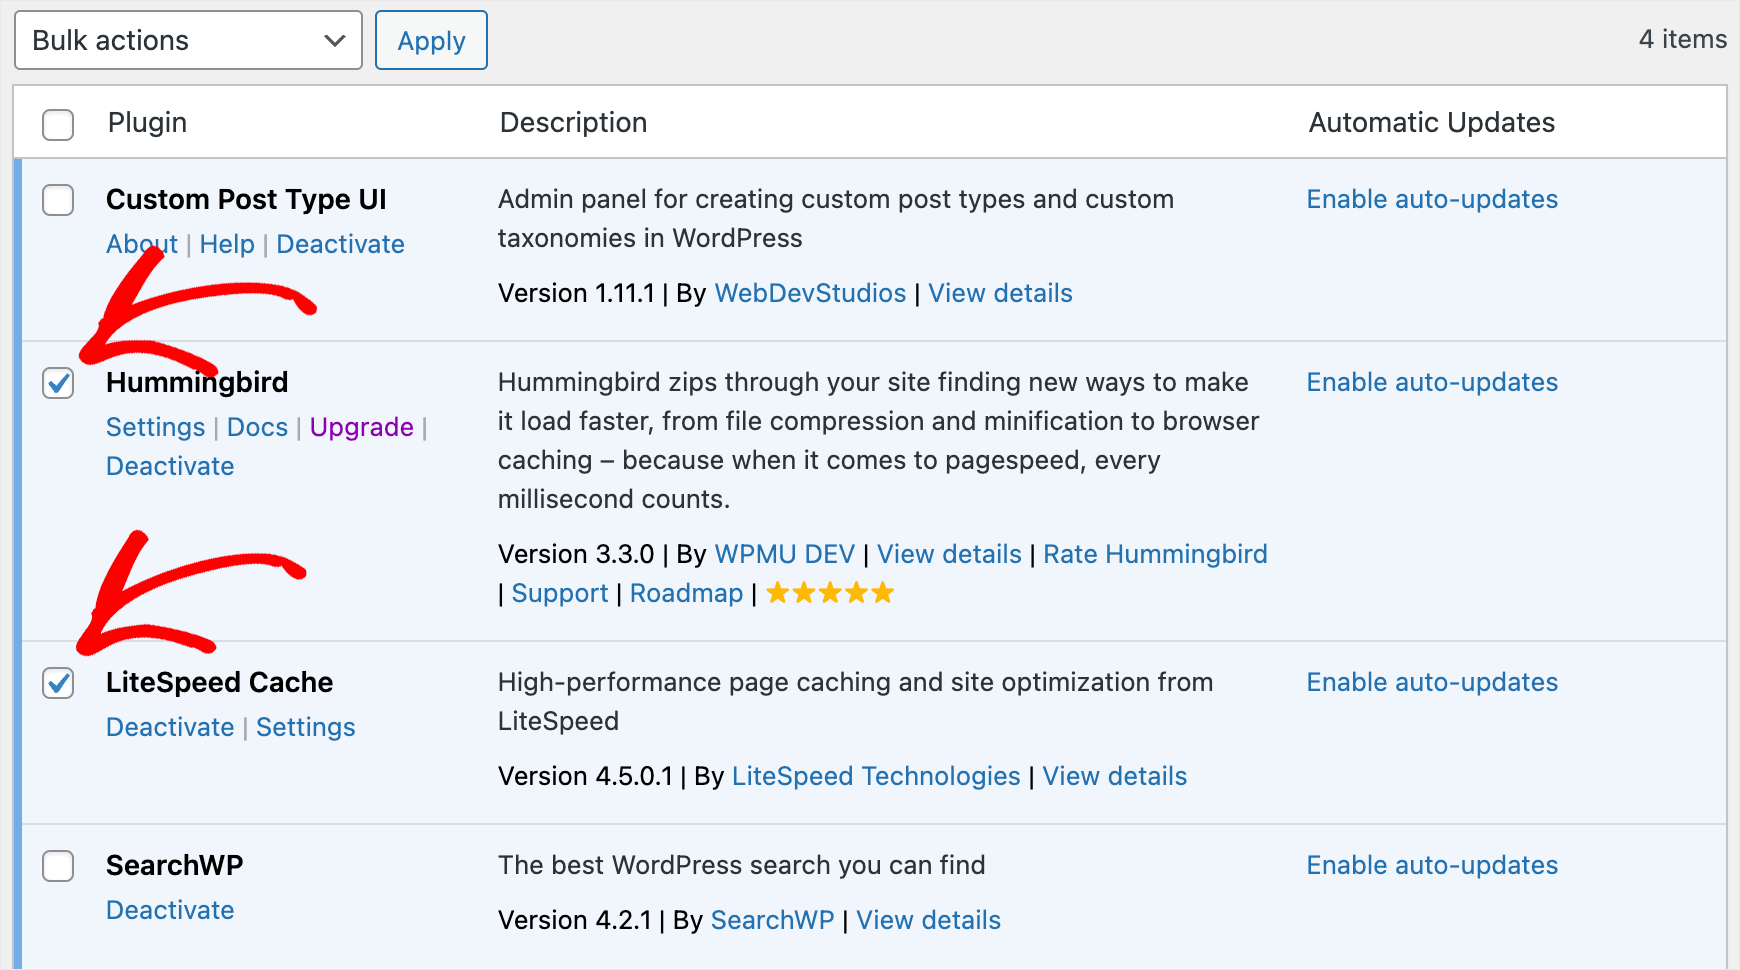Enable auto-updates for SearchWP

tap(1432, 865)
